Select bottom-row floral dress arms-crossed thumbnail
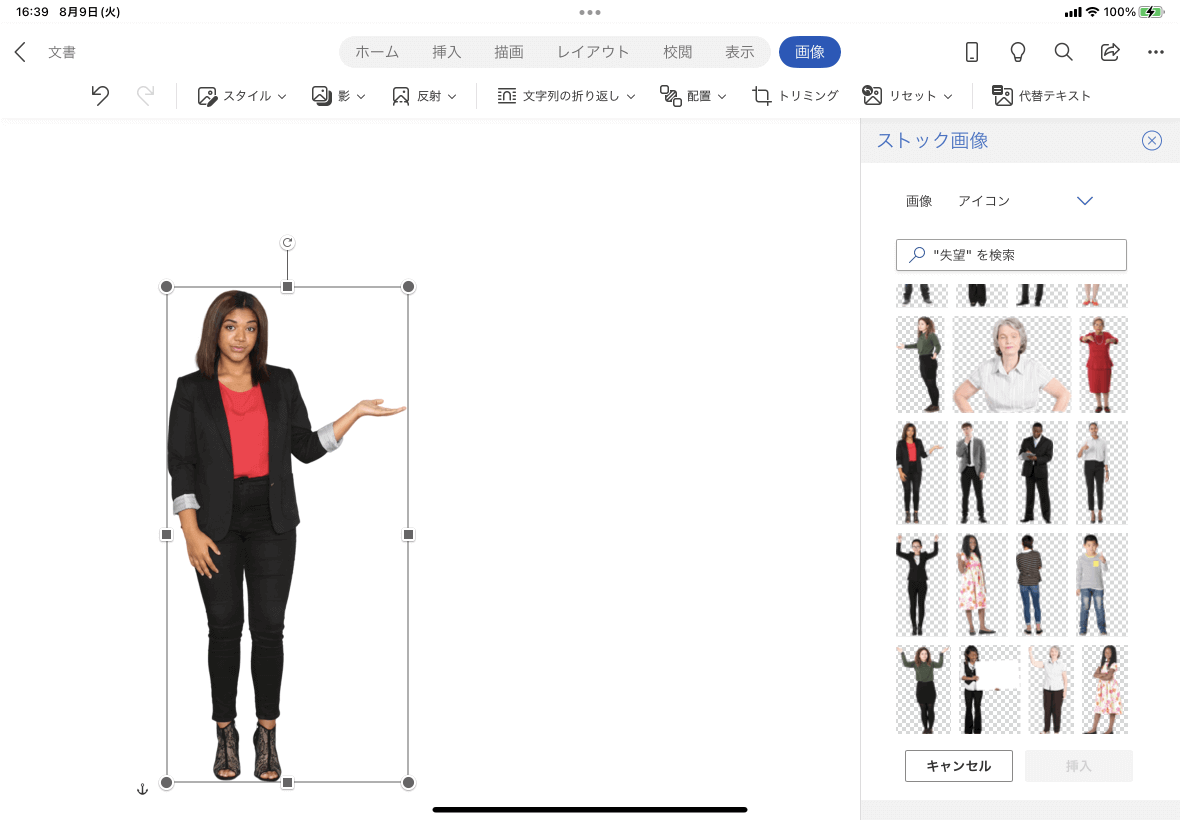This screenshot has width=1180, height=820. click(1105, 689)
